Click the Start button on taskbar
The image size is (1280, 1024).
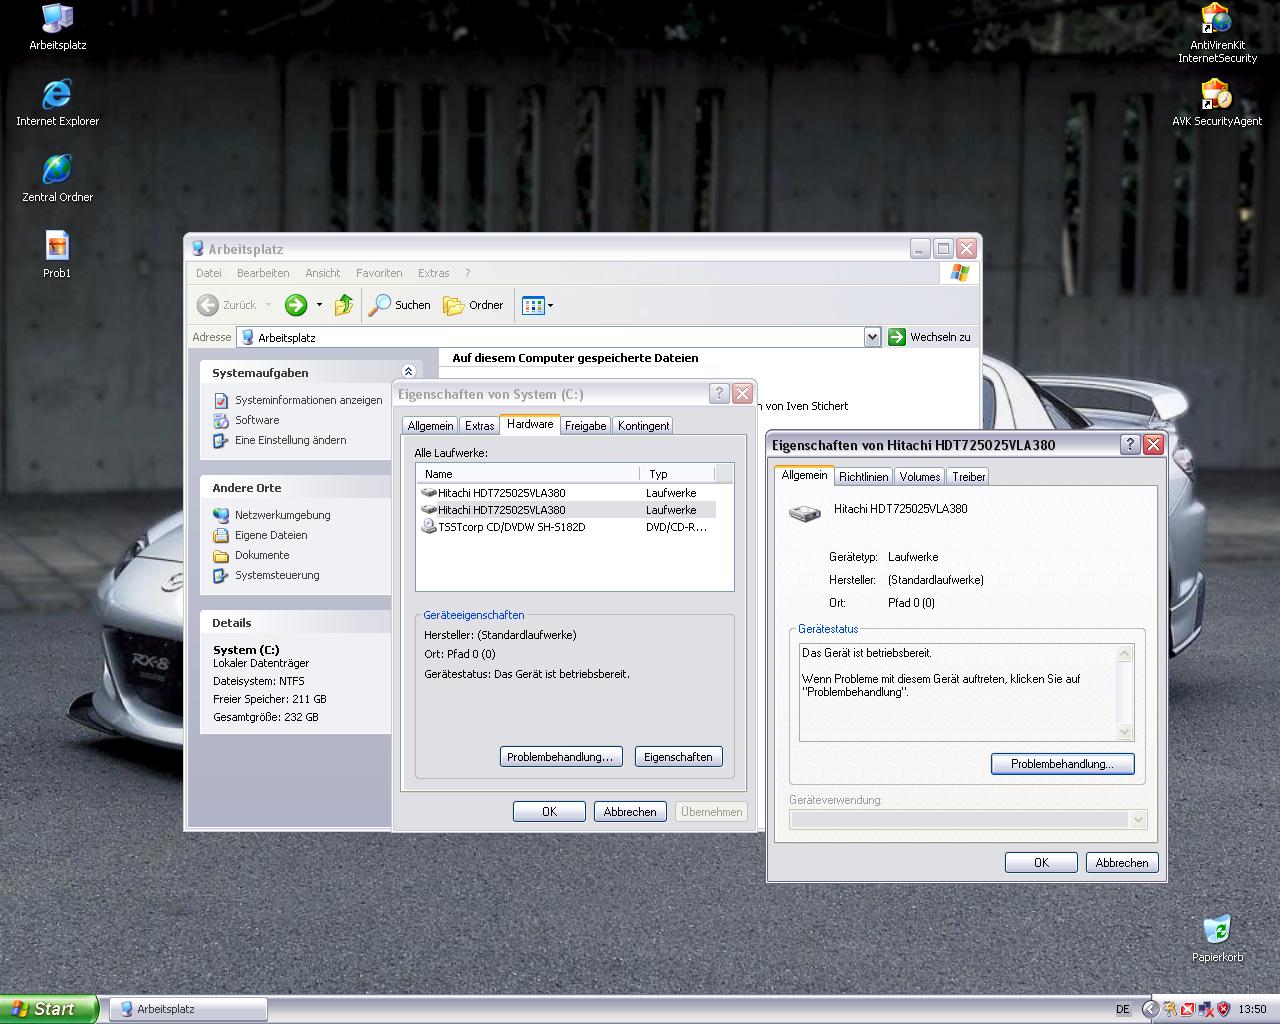pos(49,1009)
